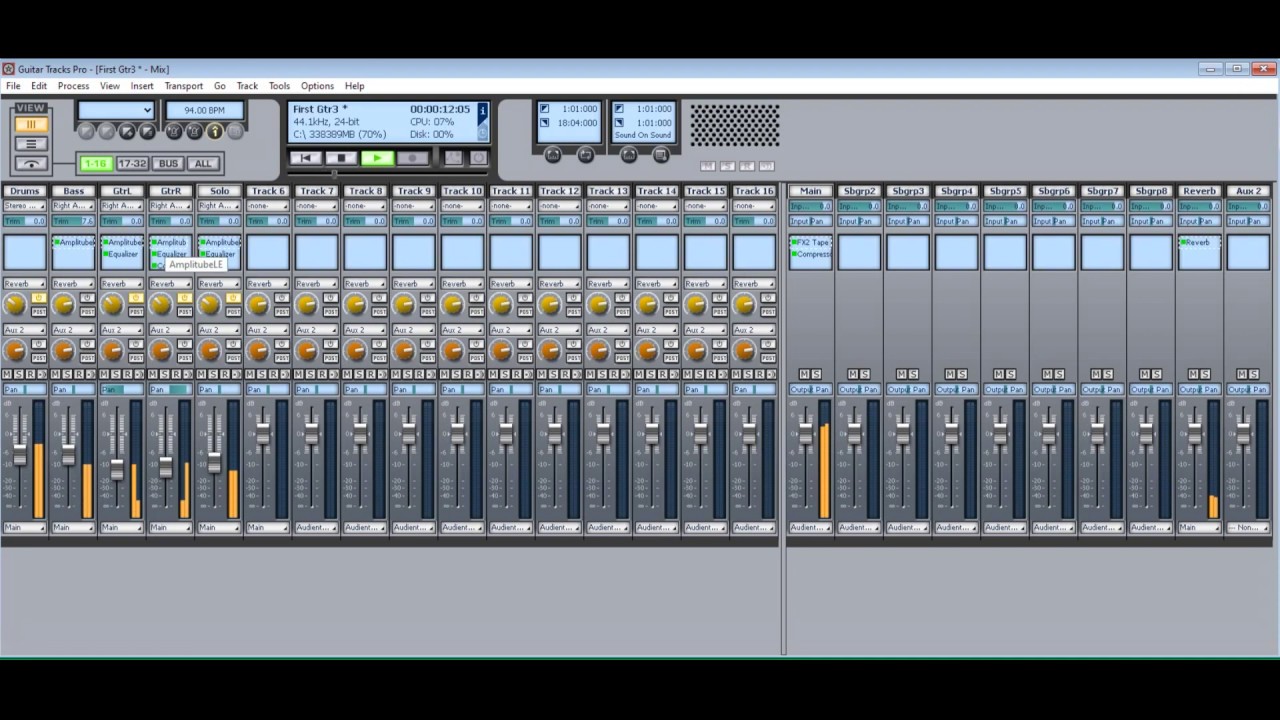The width and height of the screenshot is (1280, 720).
Task: Open the Insert menu
Action: (142, 86)
